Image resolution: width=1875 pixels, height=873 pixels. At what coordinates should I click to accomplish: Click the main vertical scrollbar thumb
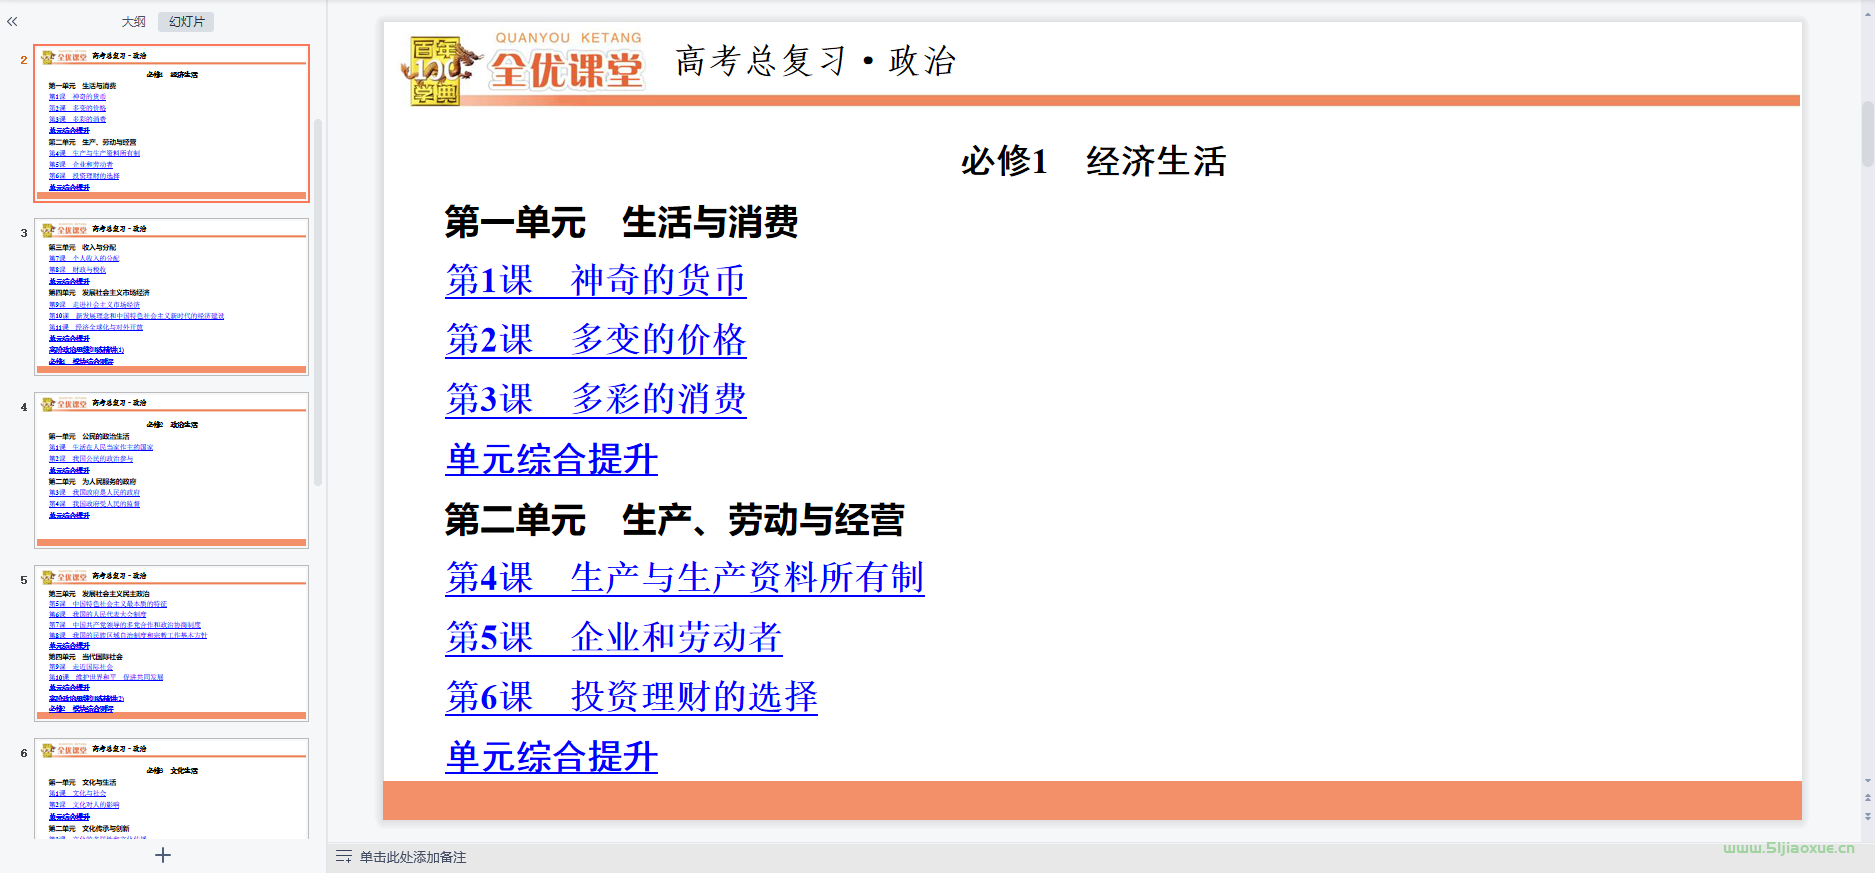[x=1867, y=133]
